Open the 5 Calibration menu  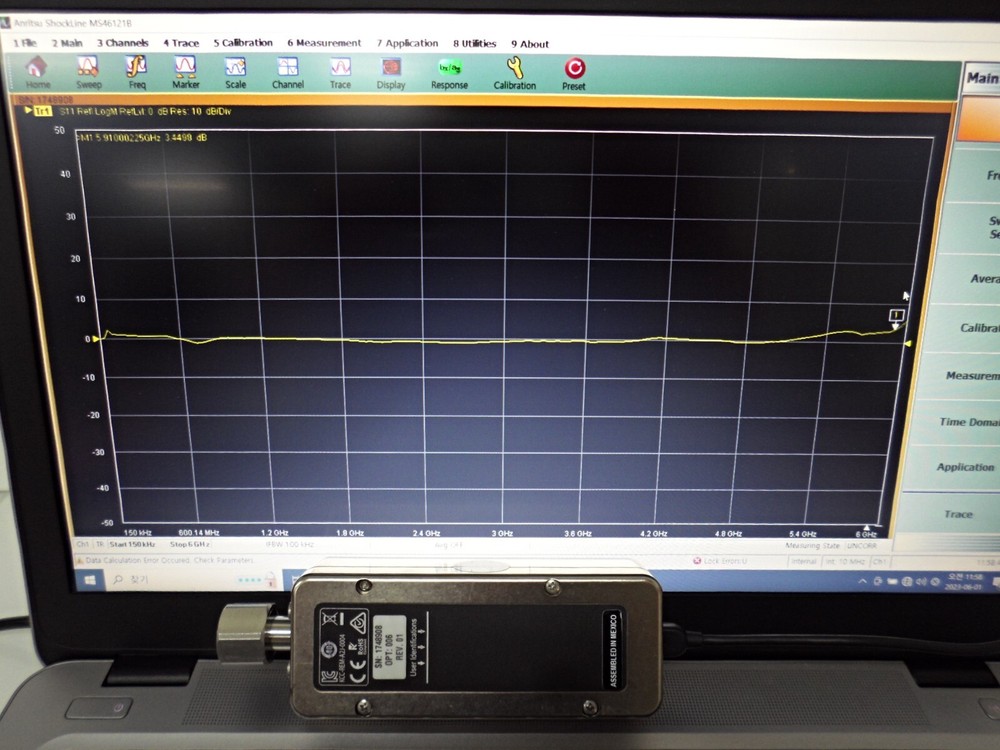[244, 43]
